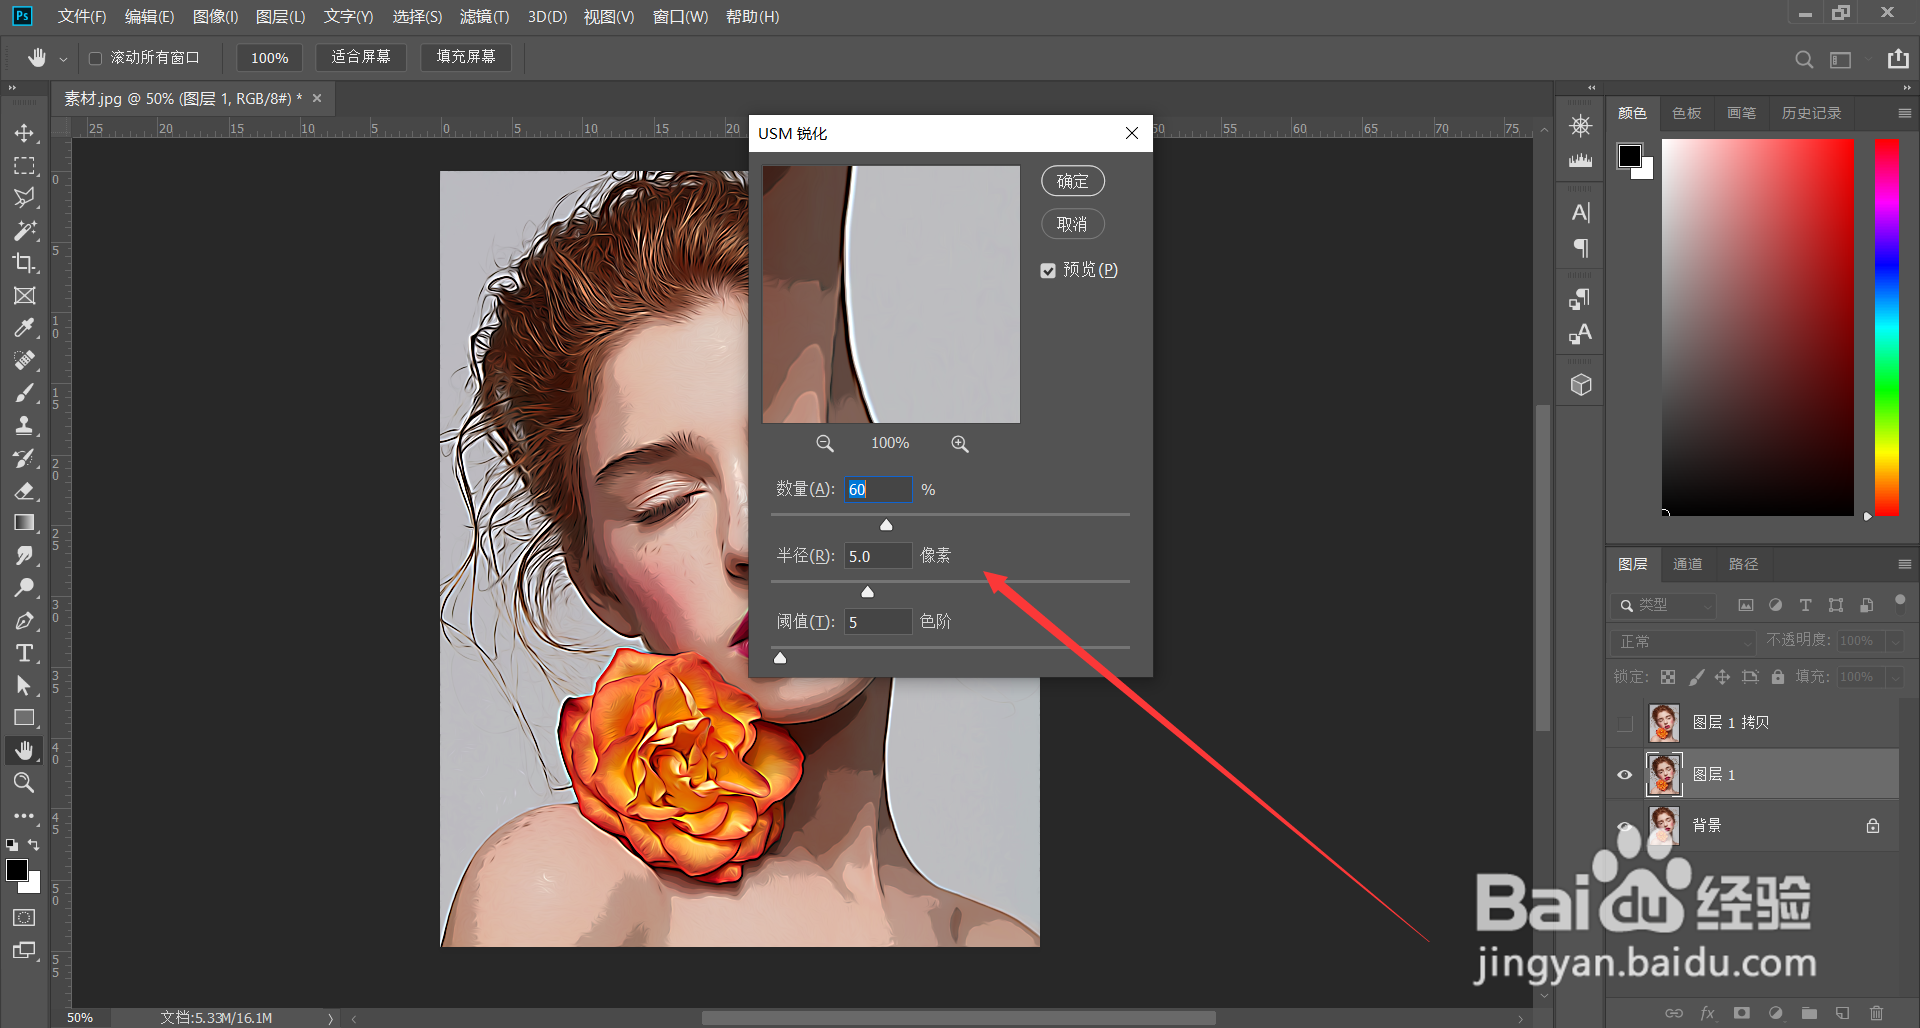Screen dimensions: 1920x1028
Task: Select the Zoom tool in toolbar
Action: [24, 783]
